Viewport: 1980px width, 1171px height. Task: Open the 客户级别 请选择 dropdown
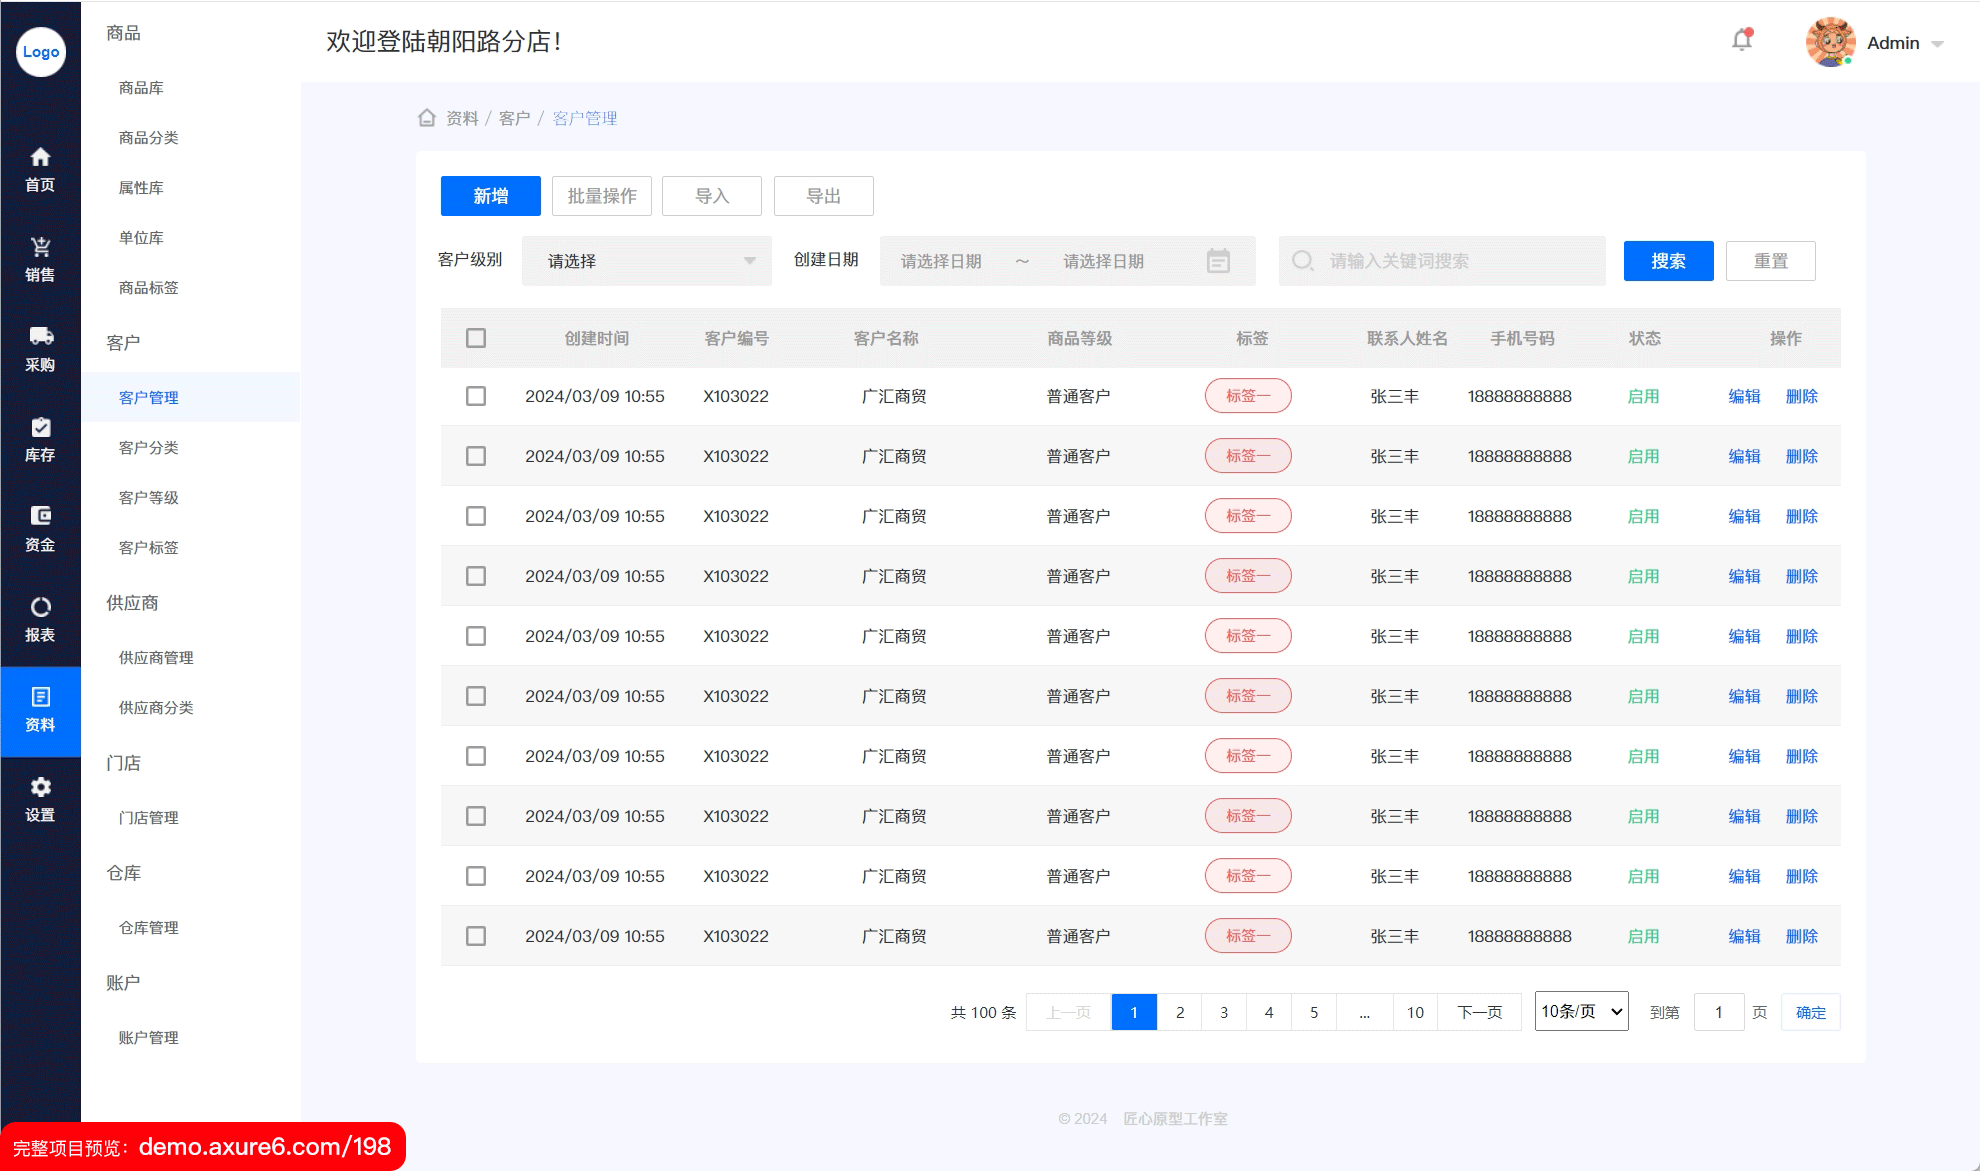click(x=647, y=261)
